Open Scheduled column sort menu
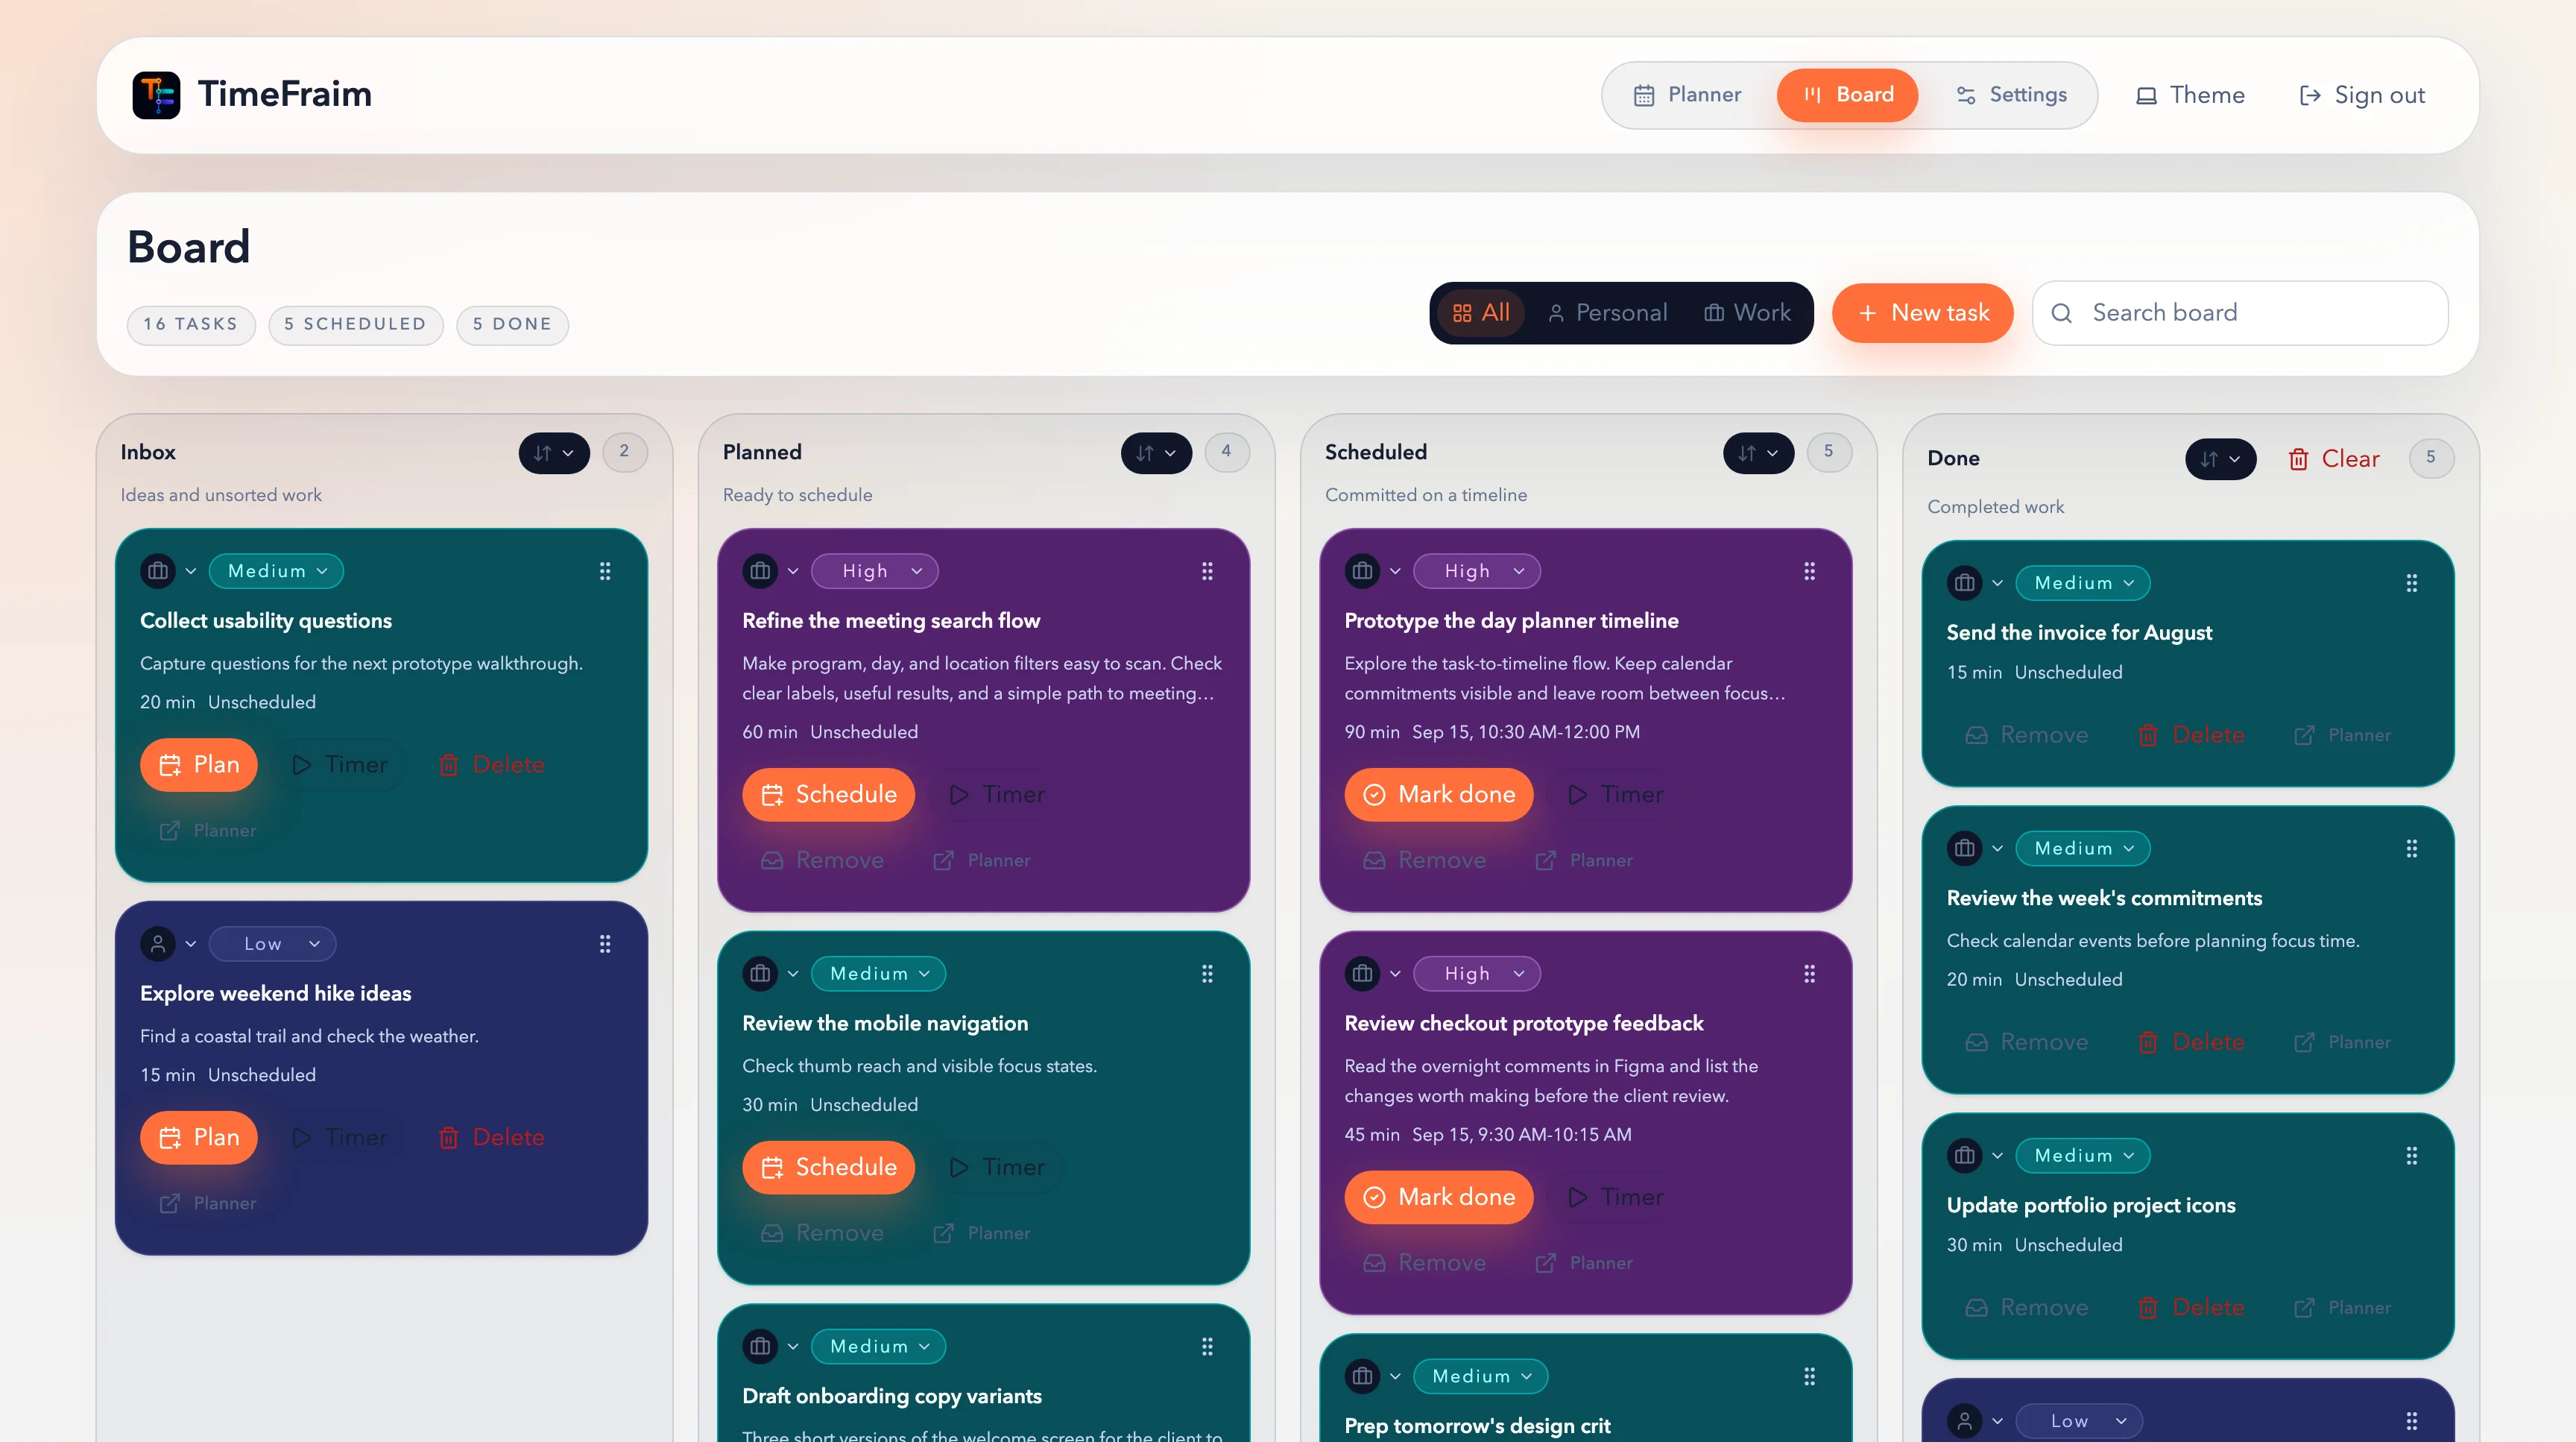Screen dimensions: 2576x1442 click(1758, 453)
